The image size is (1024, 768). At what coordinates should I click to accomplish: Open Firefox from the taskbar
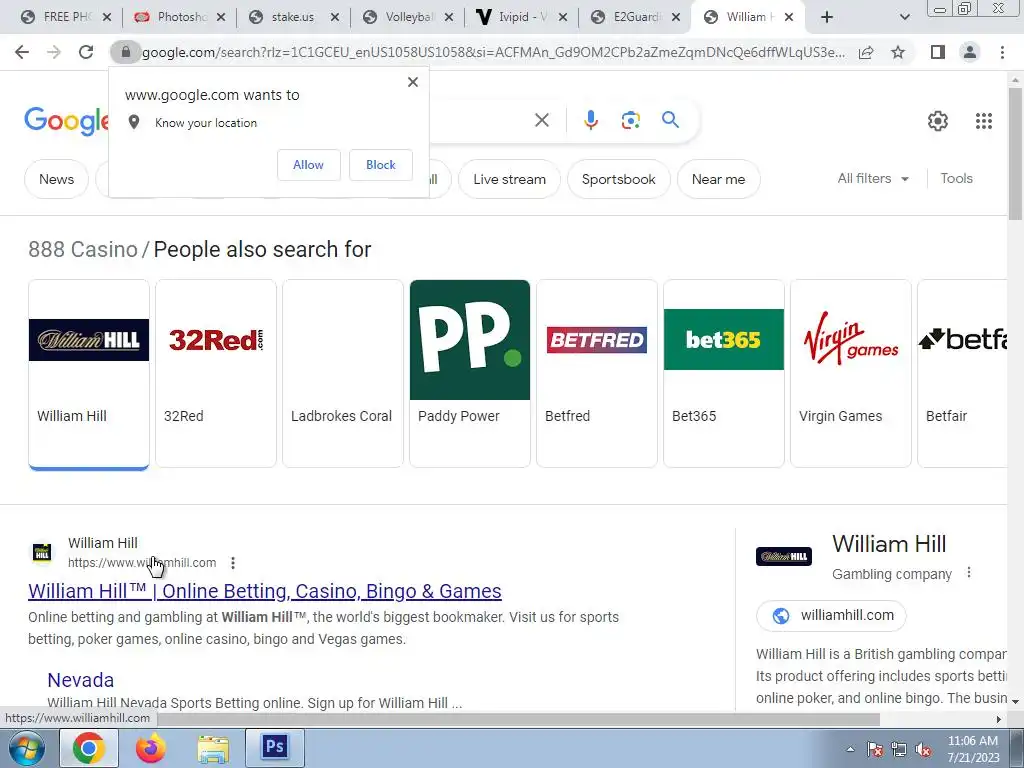(x=151, y=748)
